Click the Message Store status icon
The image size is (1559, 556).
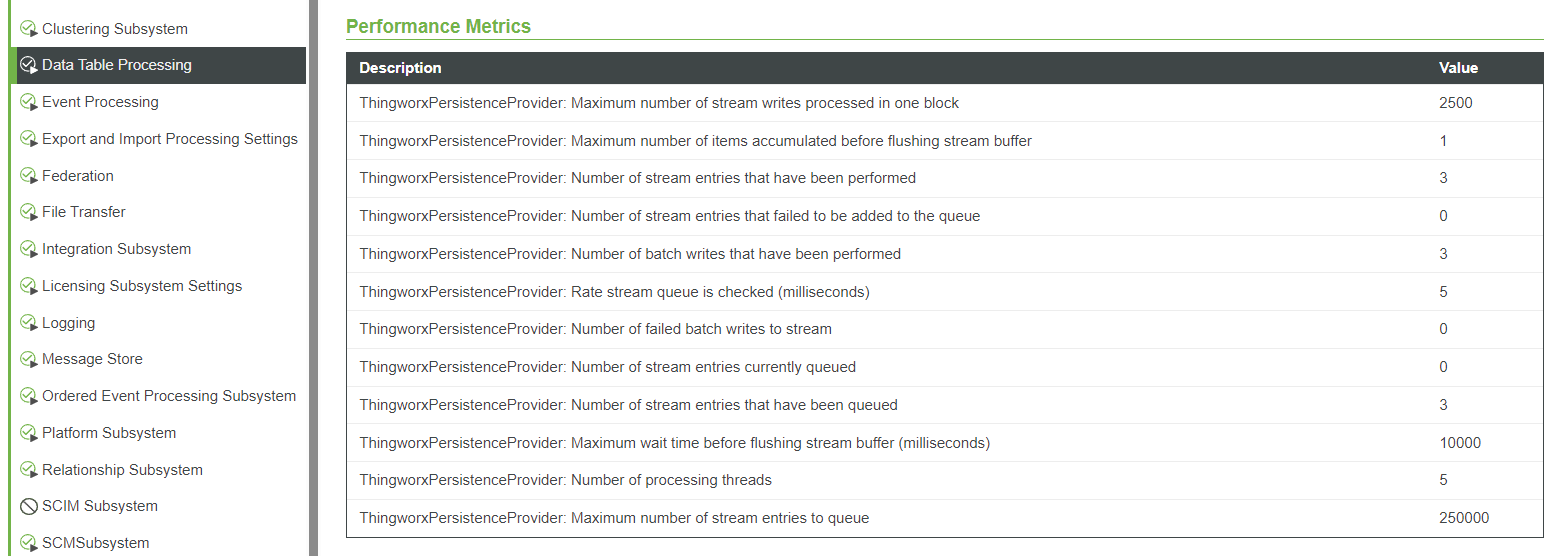click(x=29, y=359)
